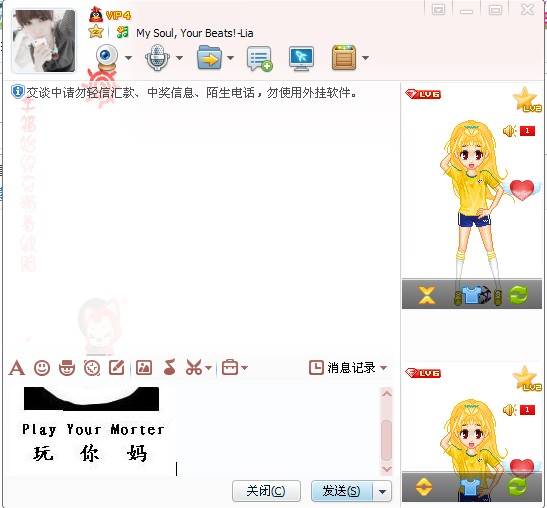547x508 pixels.
Task: Expand the screenshot options arrow next to scissors
Action: pos(208,368)
